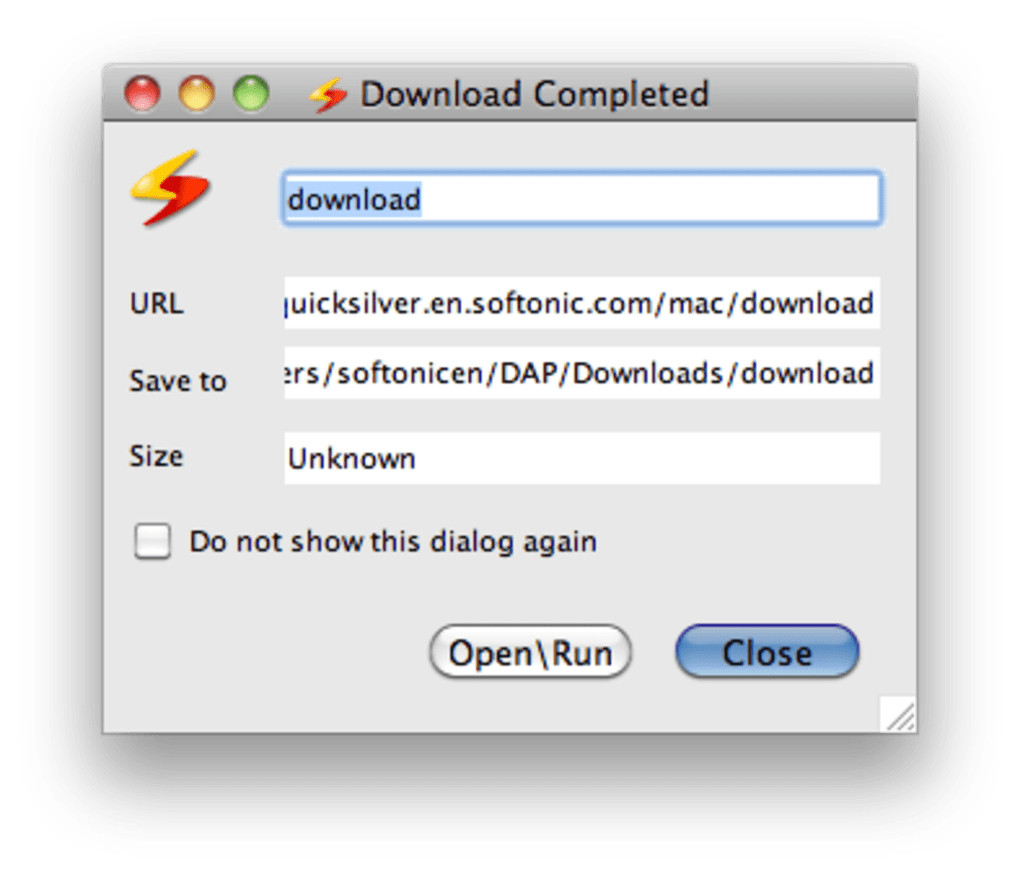Click the resize grip in the dialog corner

coord(898,714)
